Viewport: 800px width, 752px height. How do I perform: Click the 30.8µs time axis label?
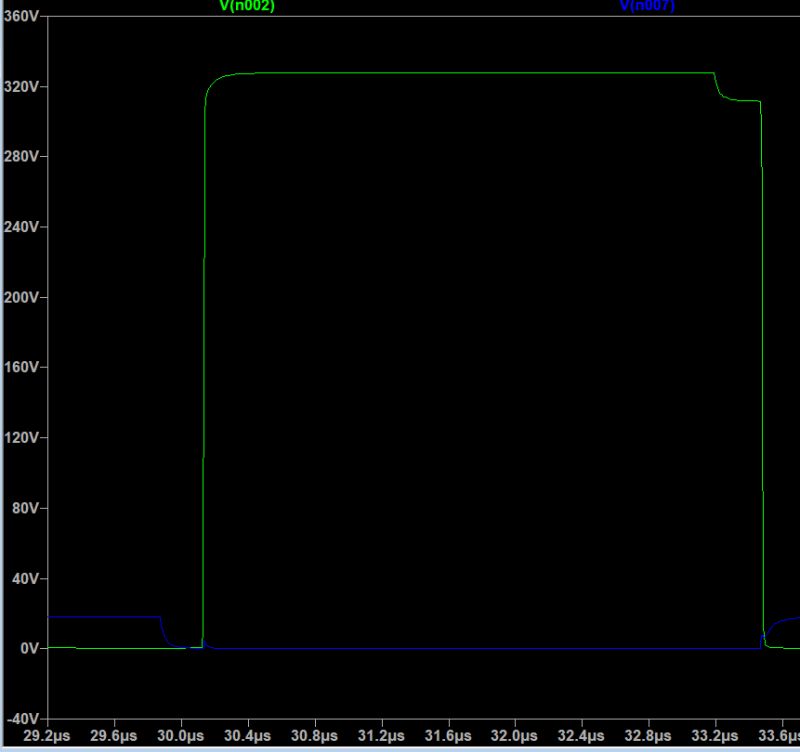click(x=314, y=736)
